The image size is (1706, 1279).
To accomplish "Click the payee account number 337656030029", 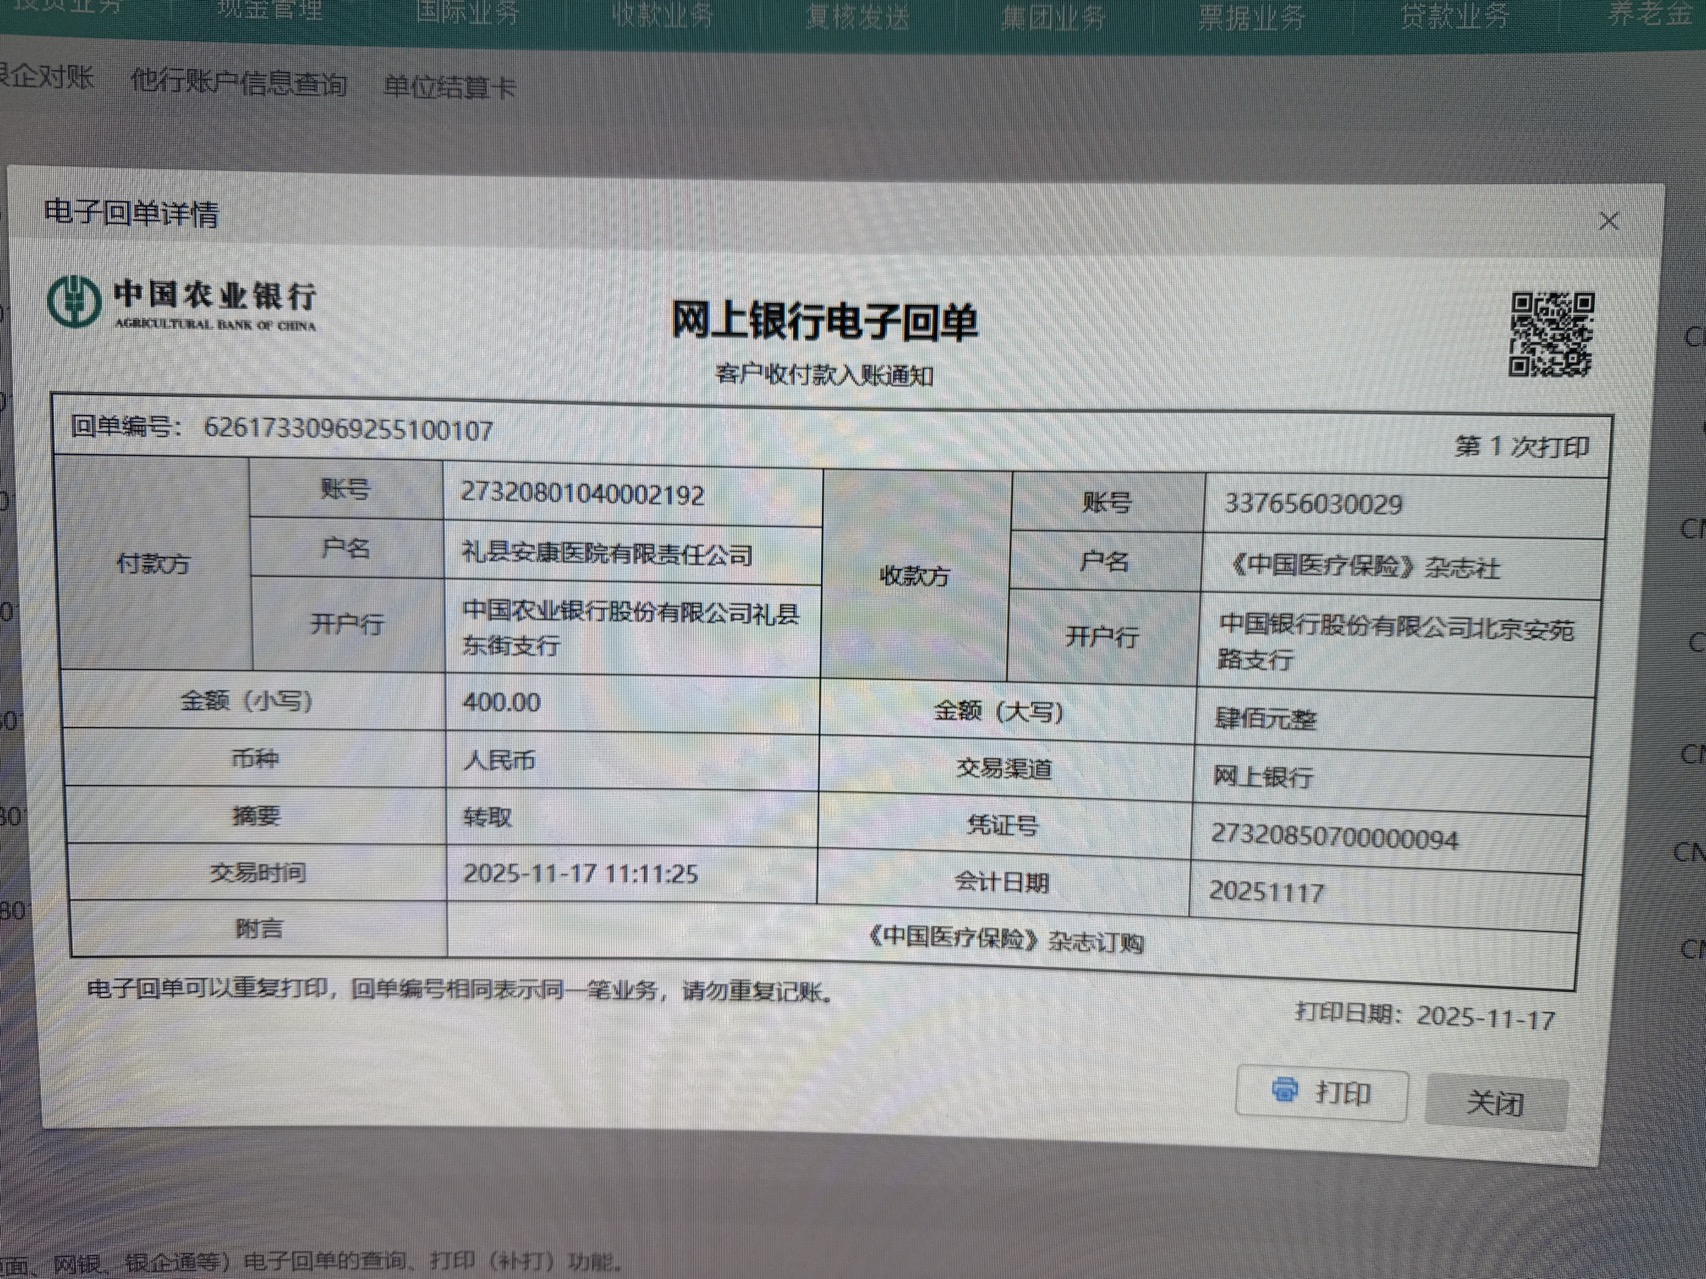I will tap(1313, 504).
